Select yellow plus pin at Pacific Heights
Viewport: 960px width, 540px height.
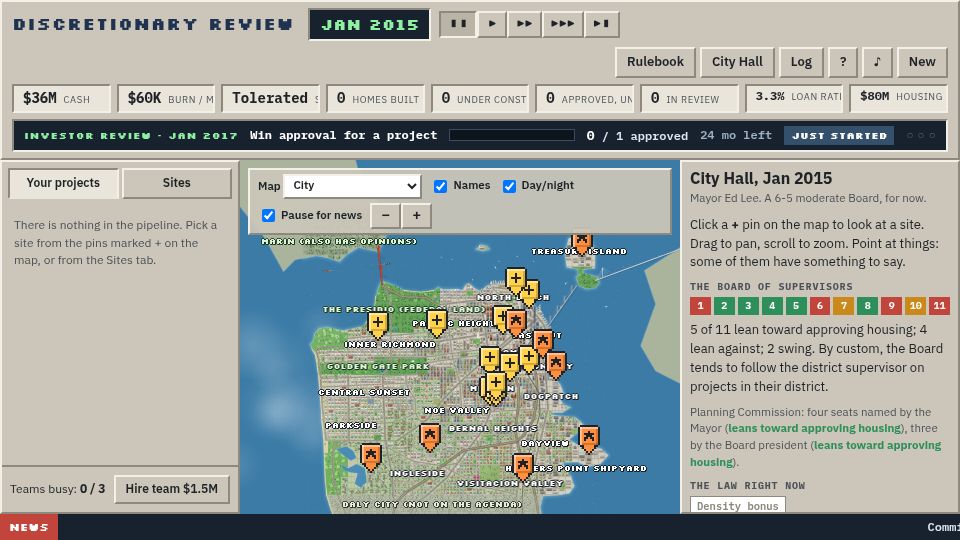437,321
